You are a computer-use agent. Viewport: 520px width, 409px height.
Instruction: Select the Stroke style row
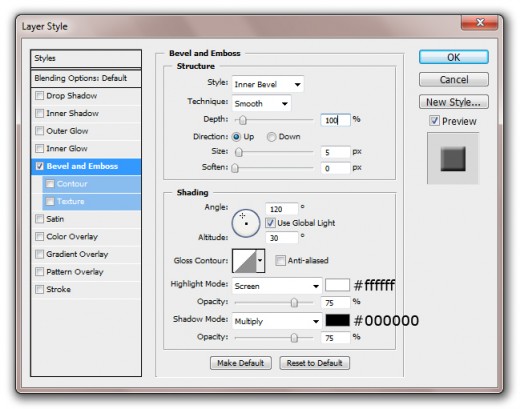(86, 289)
